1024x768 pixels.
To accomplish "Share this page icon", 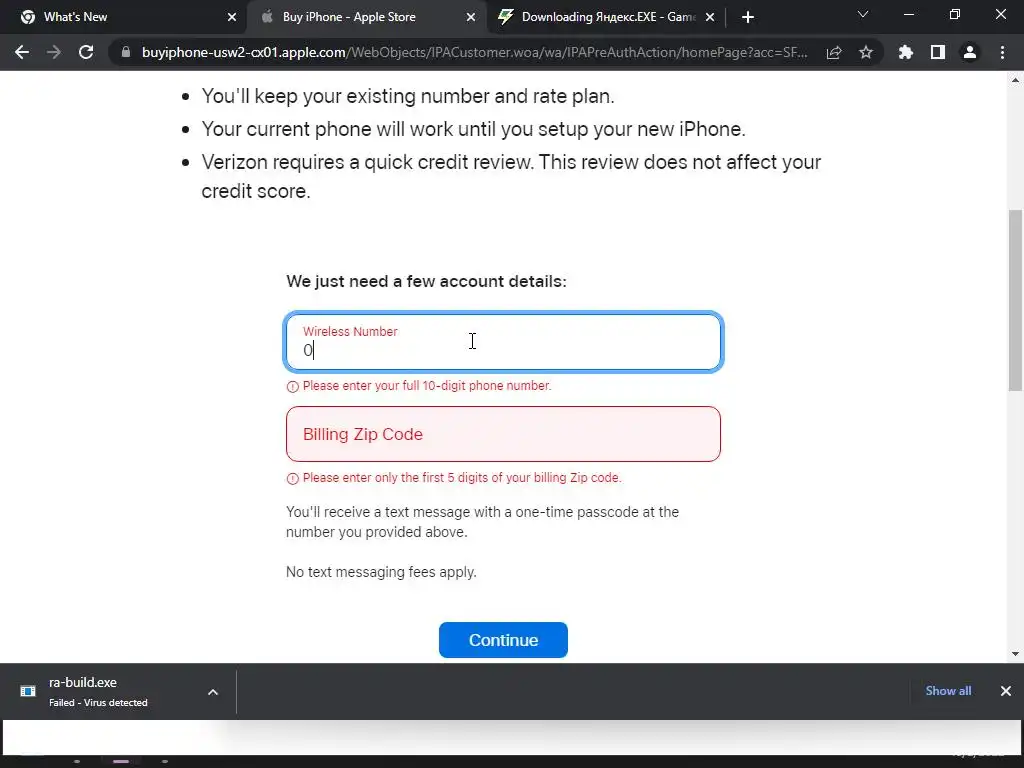I will 834,52.
